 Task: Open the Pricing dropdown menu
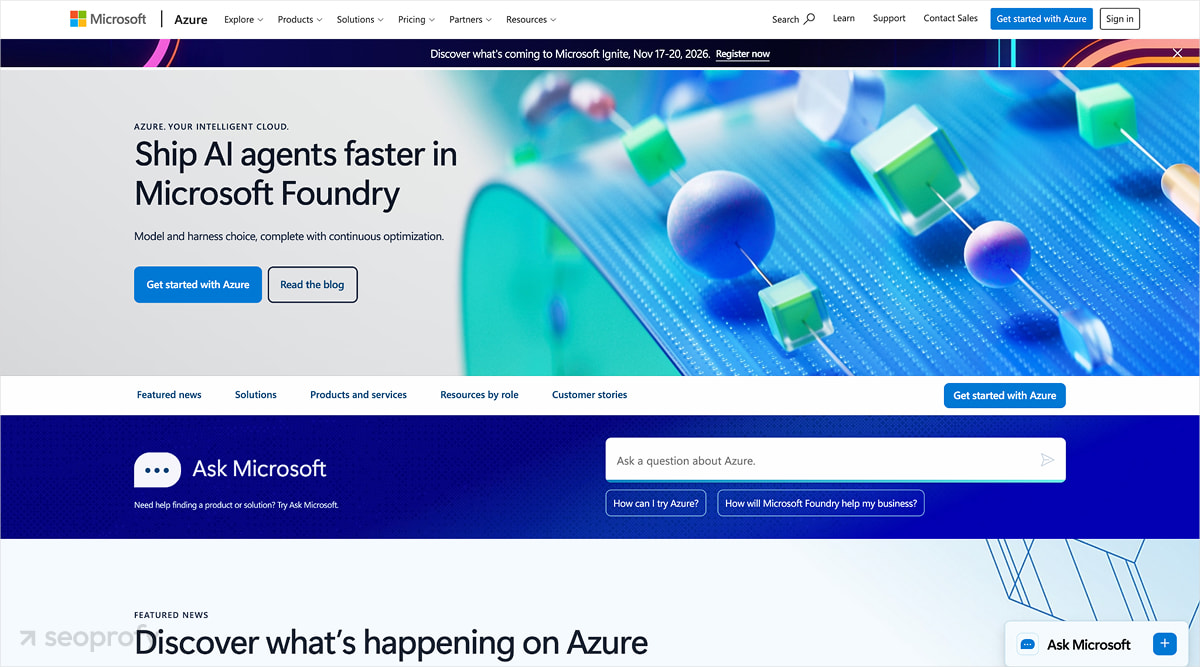[x=416, y=19]
